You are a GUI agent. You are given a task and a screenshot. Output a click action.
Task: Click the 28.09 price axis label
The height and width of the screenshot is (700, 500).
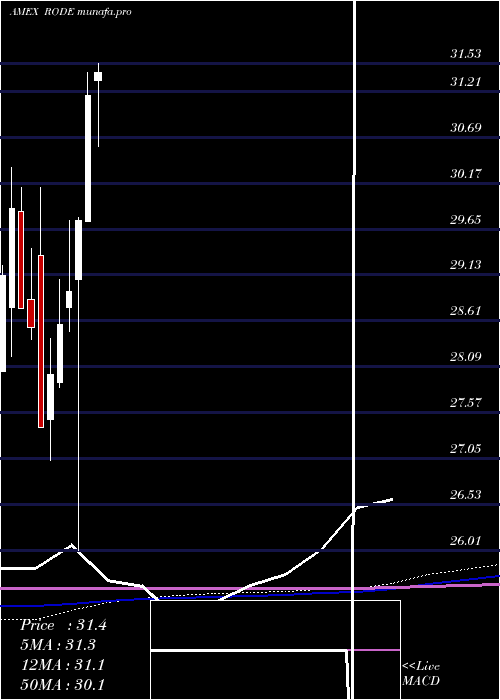tap(466, 357)
